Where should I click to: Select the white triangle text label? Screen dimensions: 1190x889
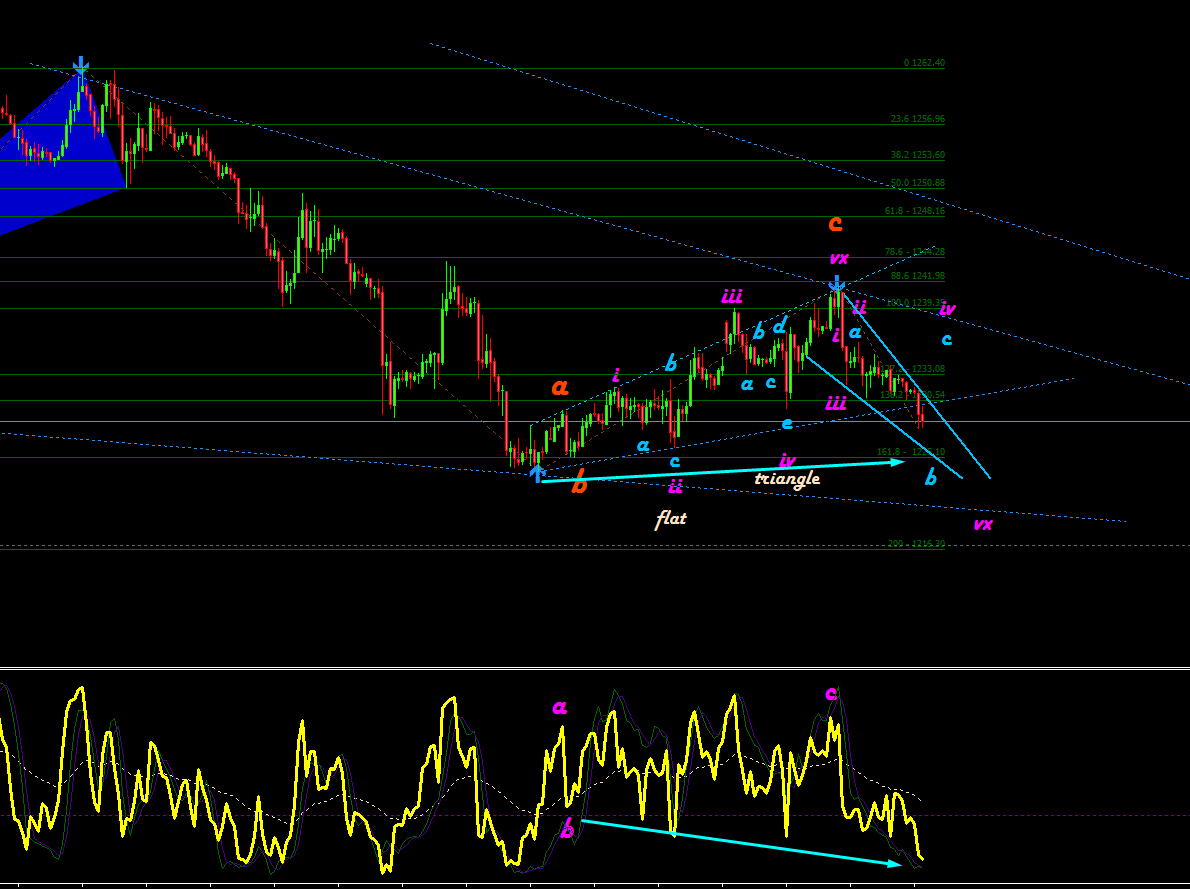(x=787, y=478)
